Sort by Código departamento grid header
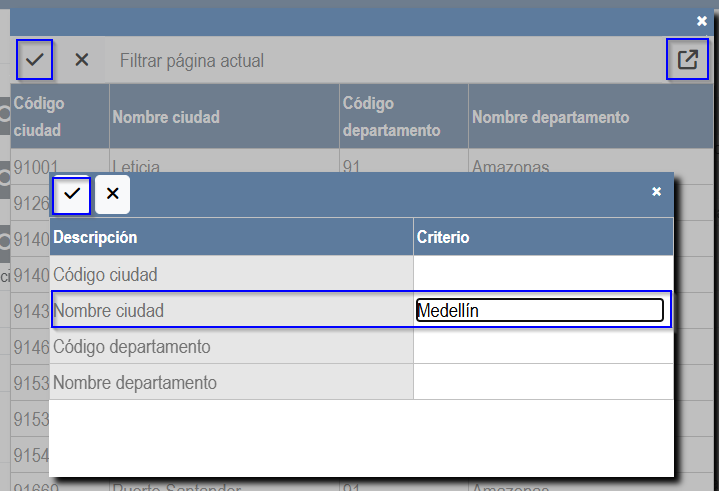 pos(403,117)
